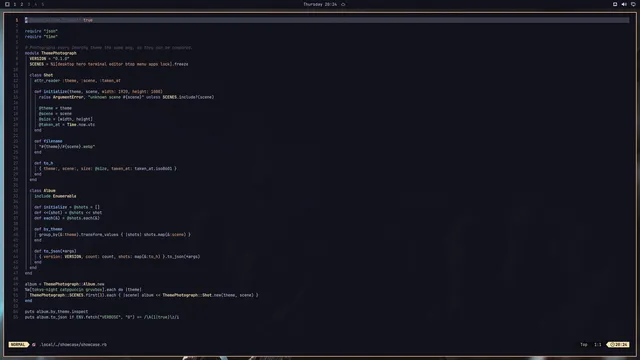Screen dimensions: 640x360
Task: Open the volume icon in the system tray
Action: 624,4
